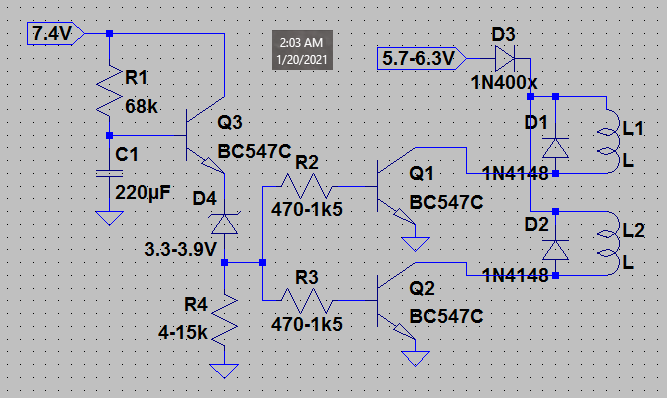Click the 3.3-3.9V zener voltage value

coord(181,250)
